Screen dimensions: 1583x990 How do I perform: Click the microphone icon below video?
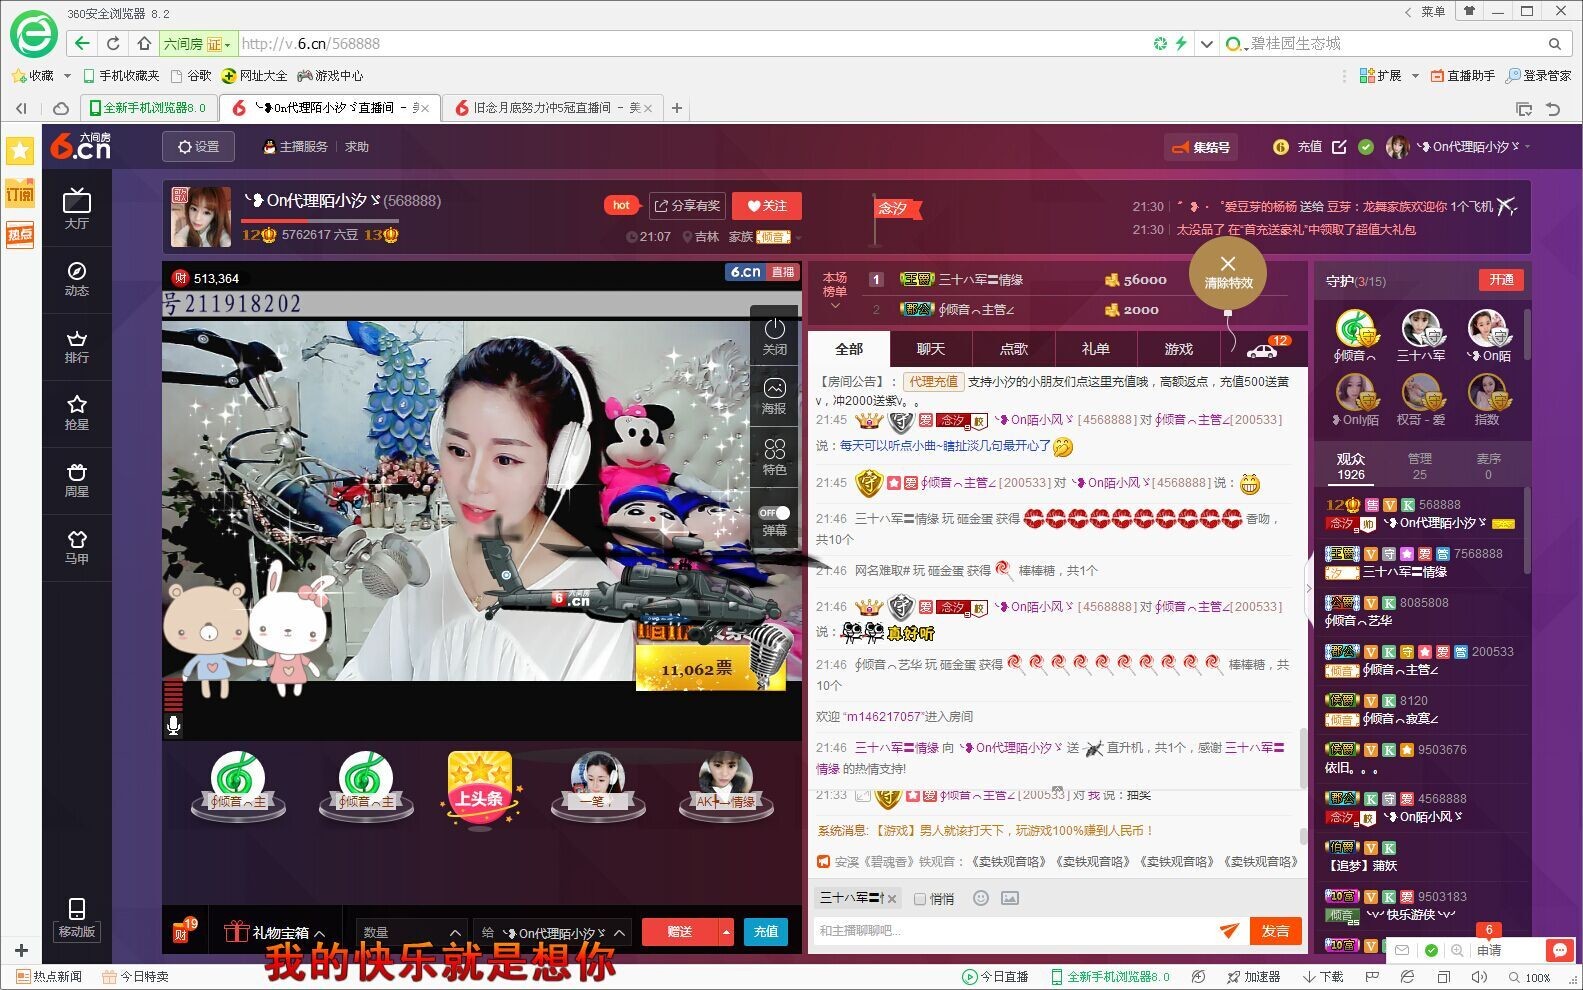pos(173,725)
